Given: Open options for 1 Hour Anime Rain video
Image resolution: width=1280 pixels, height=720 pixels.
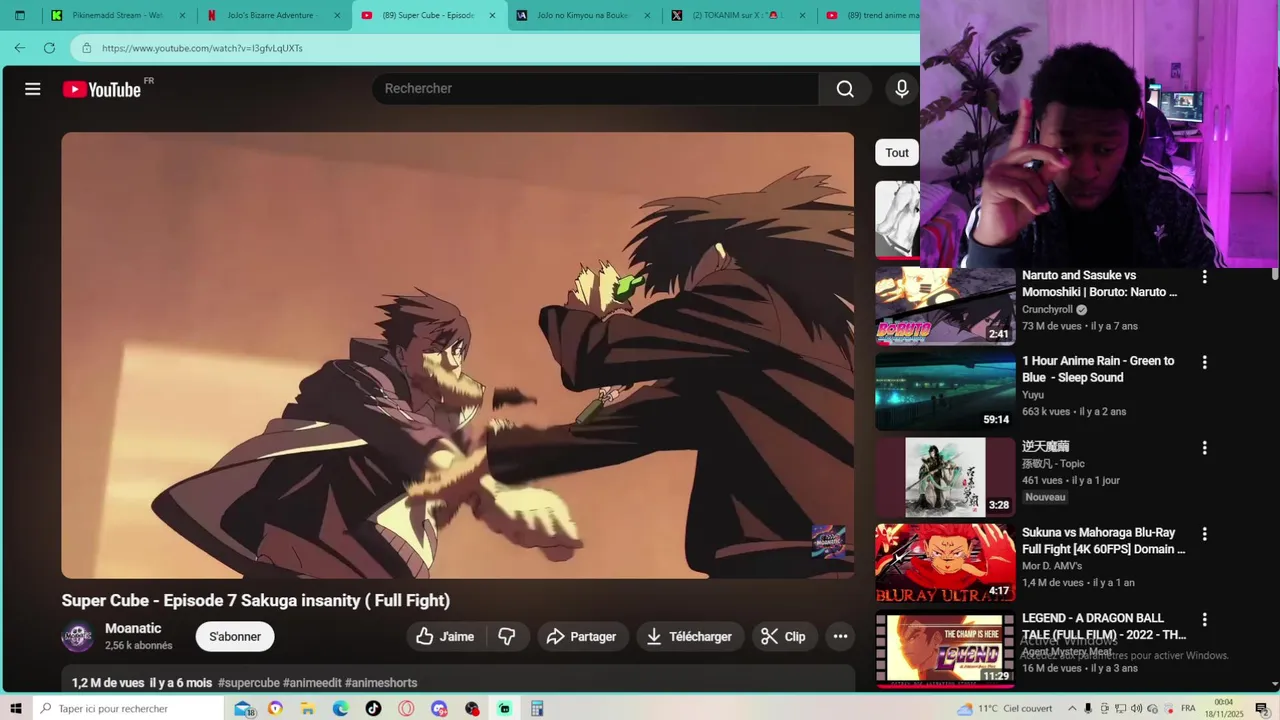Looking at the screenshot, I should click(1204, 363).
